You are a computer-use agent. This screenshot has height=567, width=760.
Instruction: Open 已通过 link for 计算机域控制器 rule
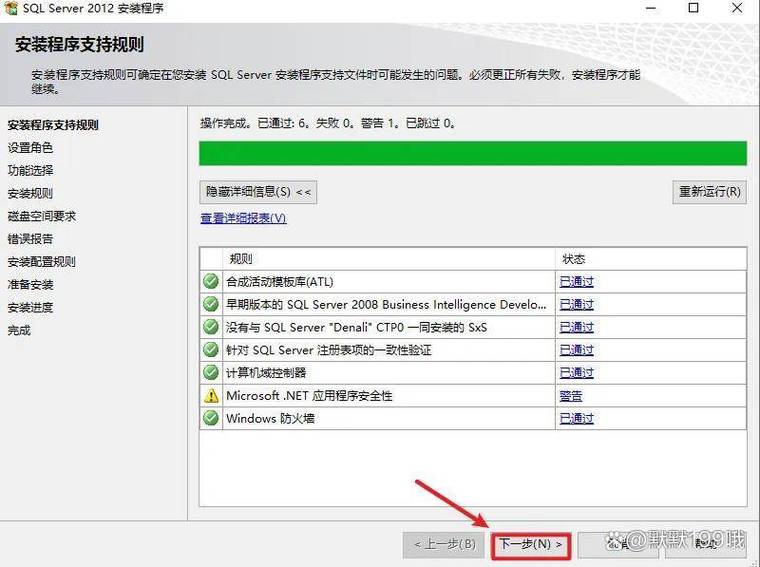point(576,373)
